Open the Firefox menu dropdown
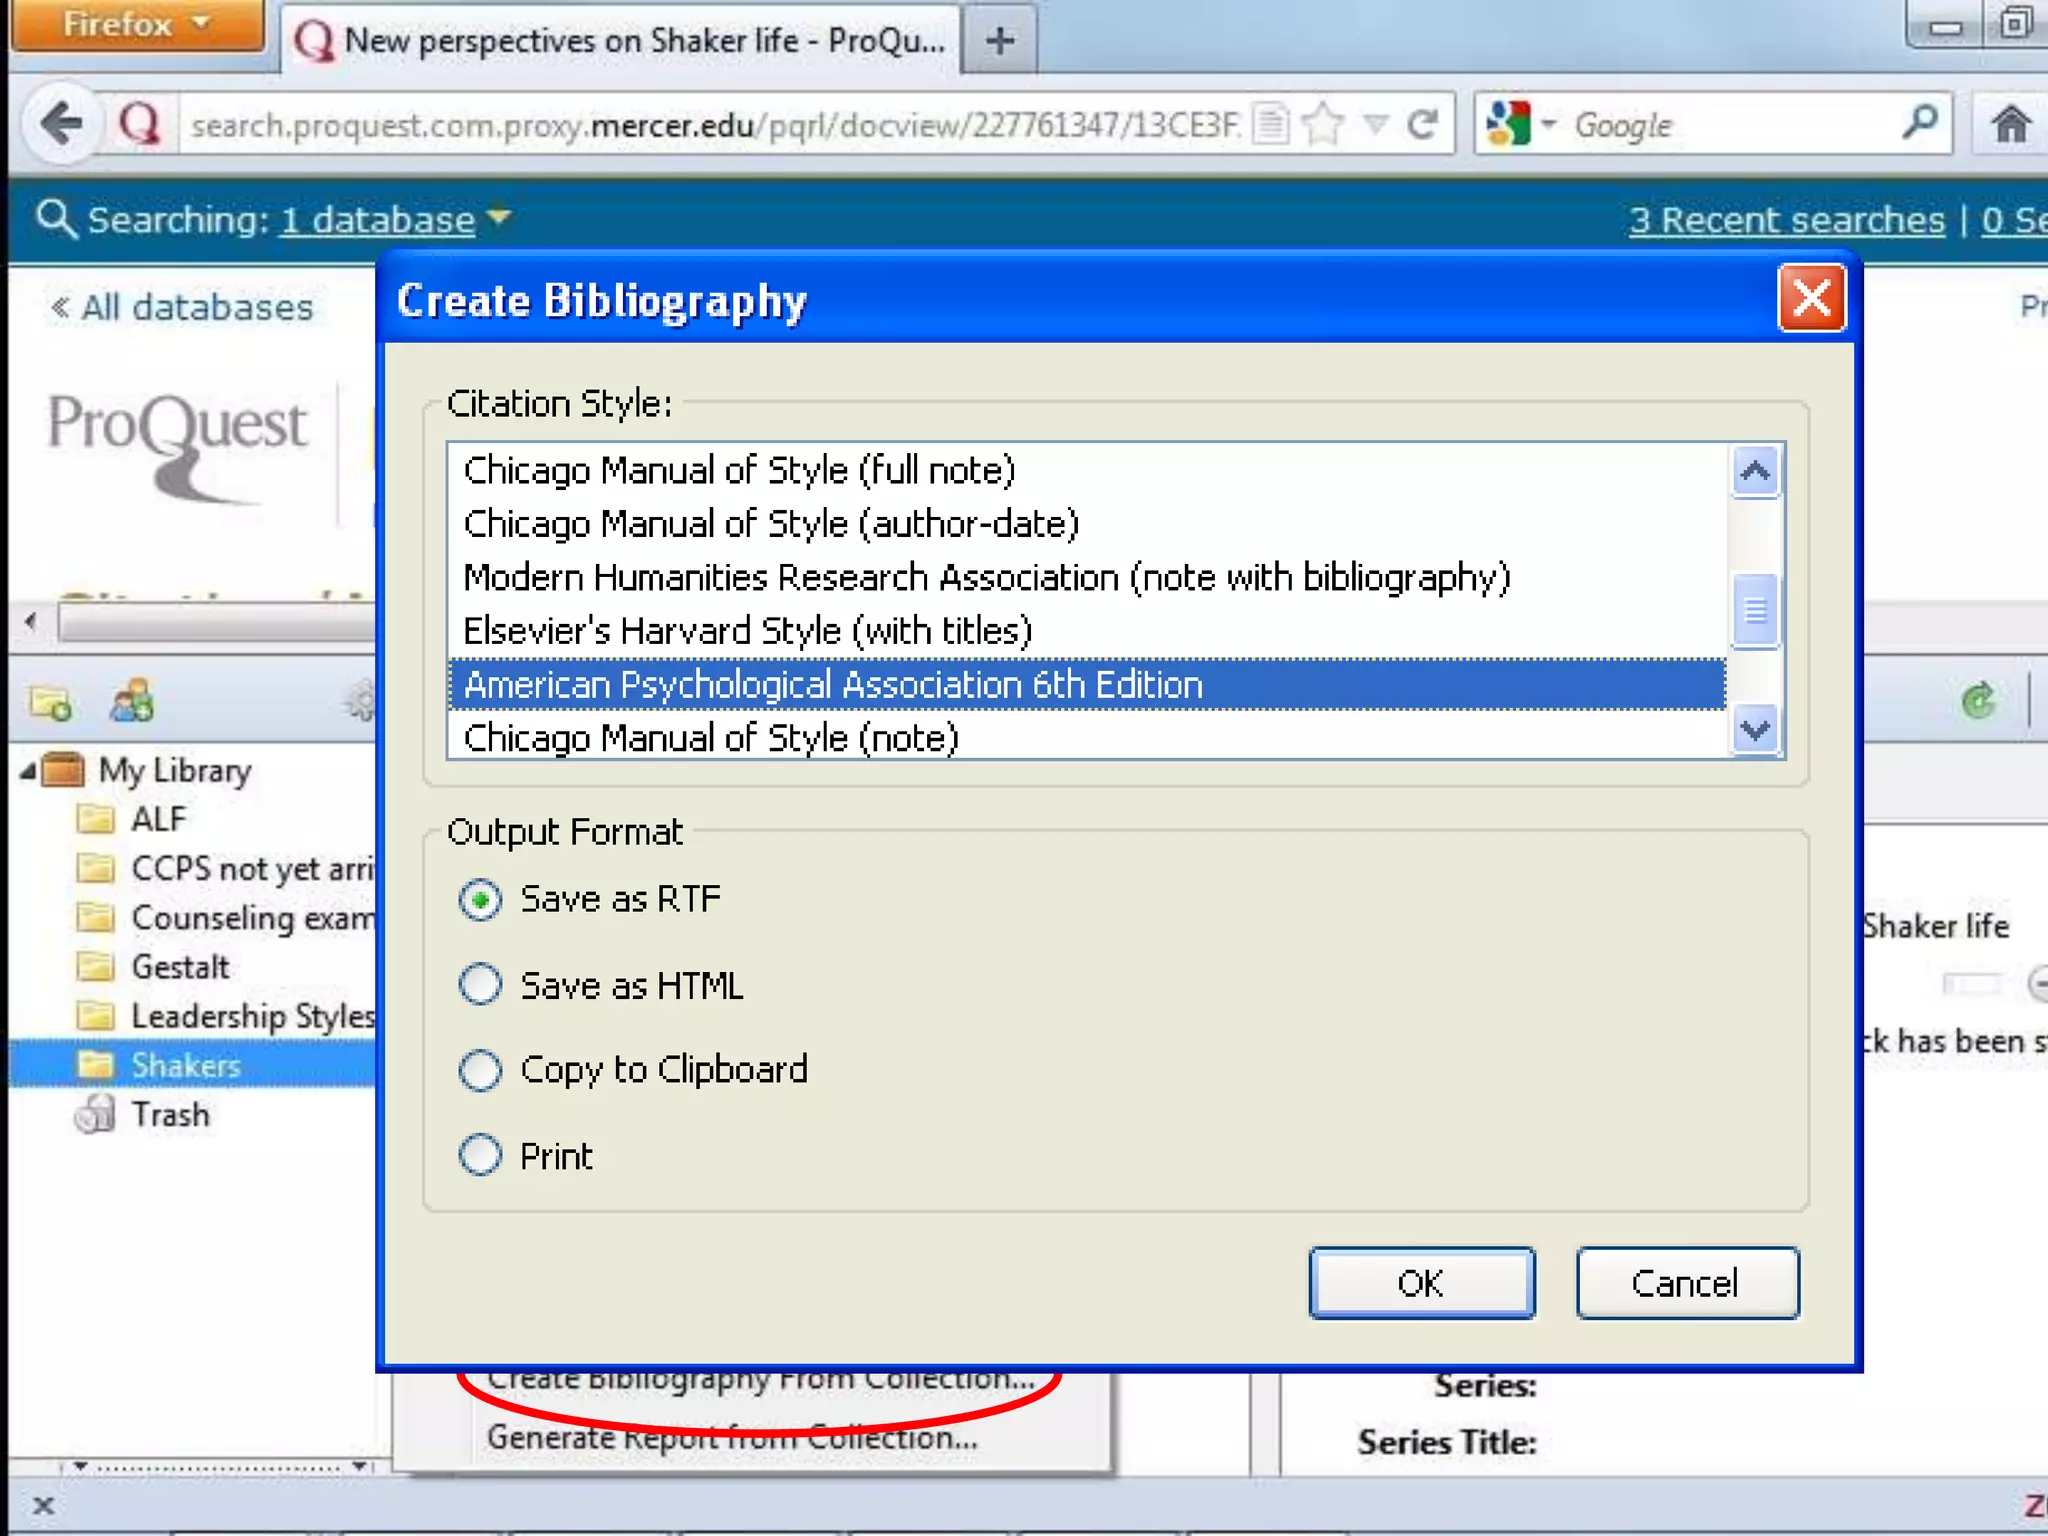This screenshot has height=1536, width=2048. tap(137, 24)
